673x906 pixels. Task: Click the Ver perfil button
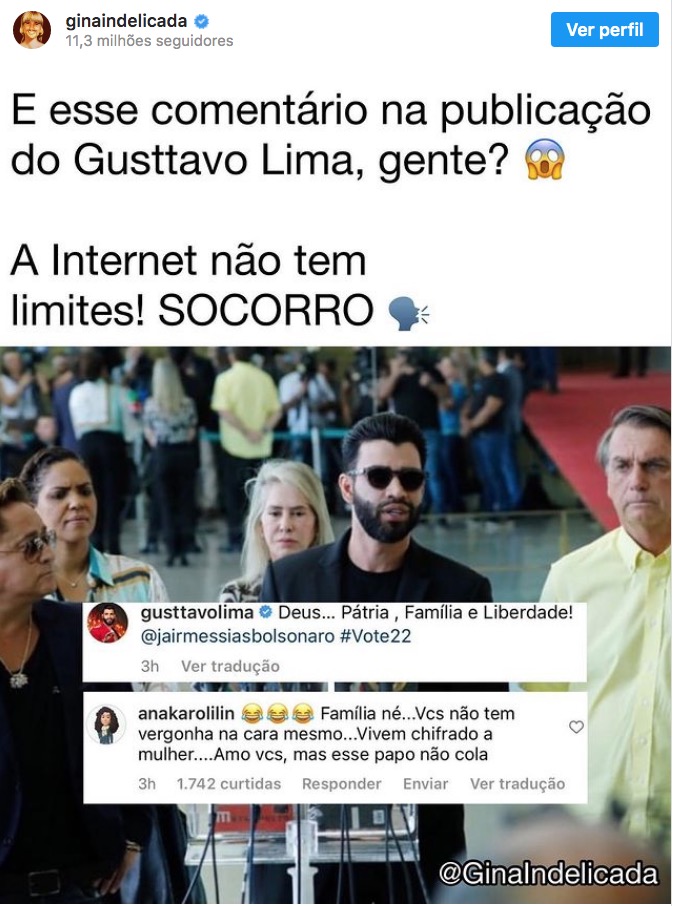pos(604,29)
